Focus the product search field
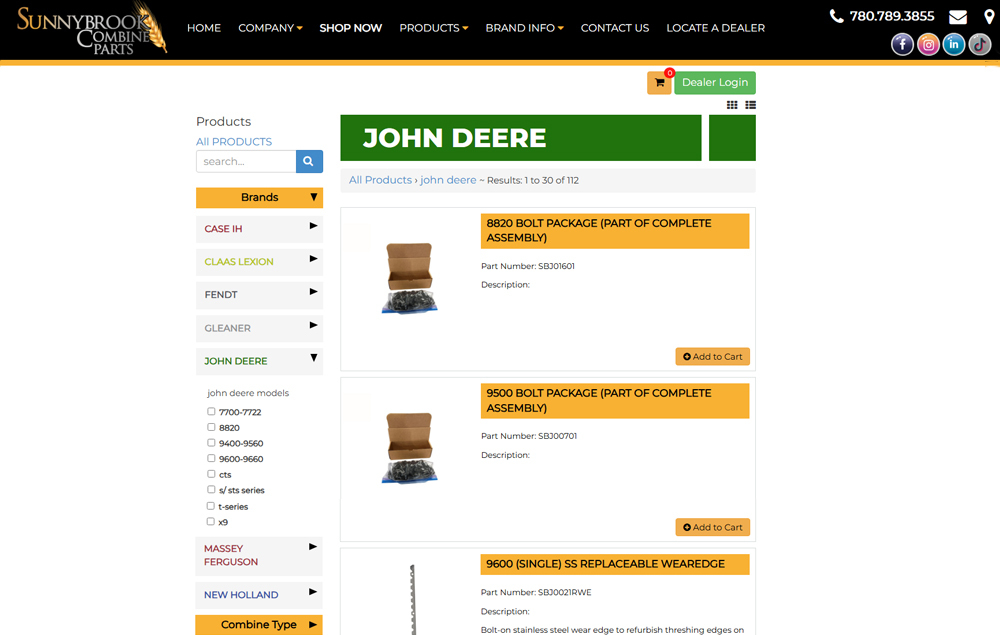Viewport: 1000px width, 635px height. pos(246,161)
